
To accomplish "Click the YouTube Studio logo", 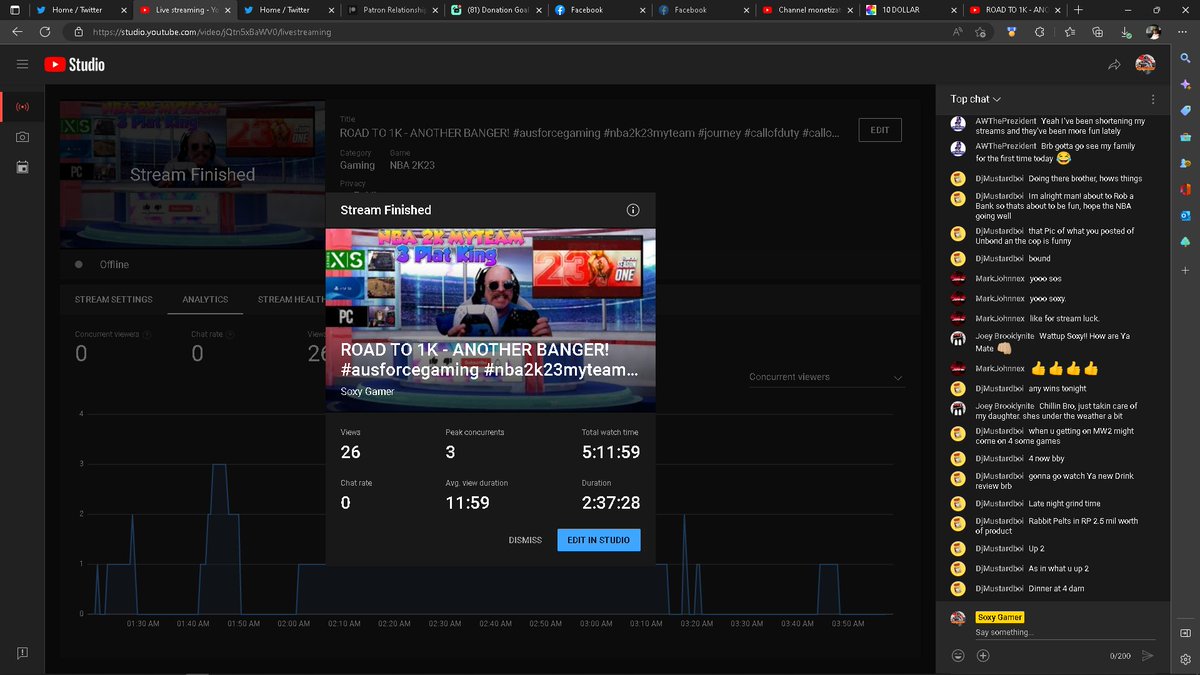I will pos(74,64).
